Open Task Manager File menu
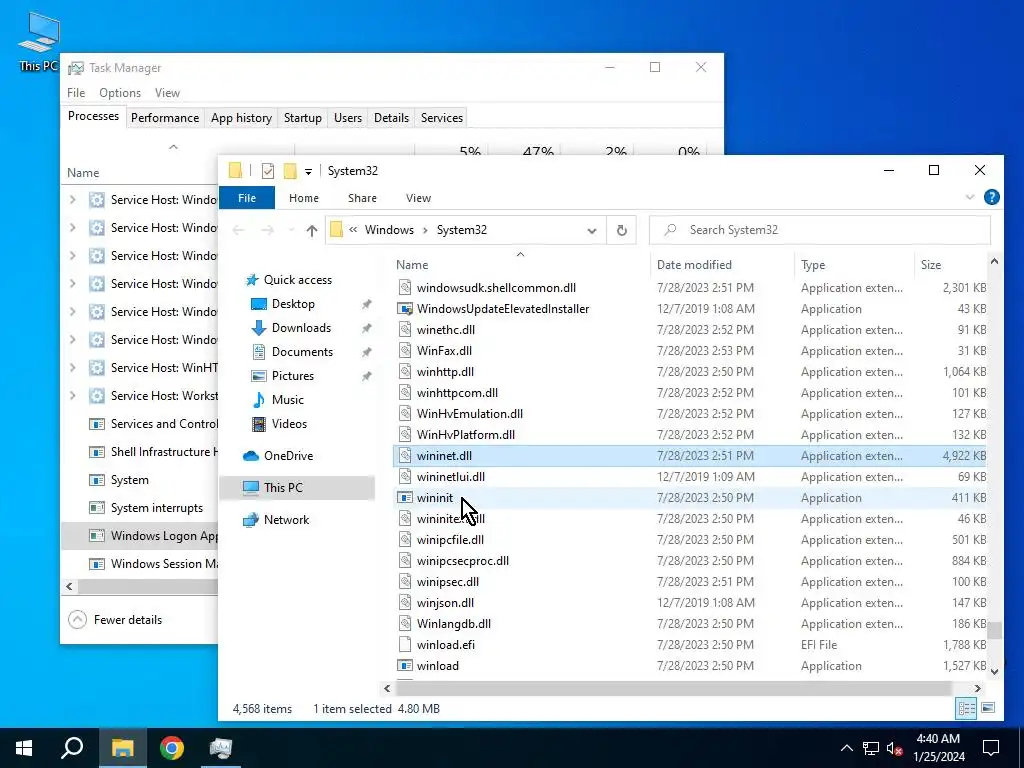The image size is (1024, 768). [x=76, y=93]
